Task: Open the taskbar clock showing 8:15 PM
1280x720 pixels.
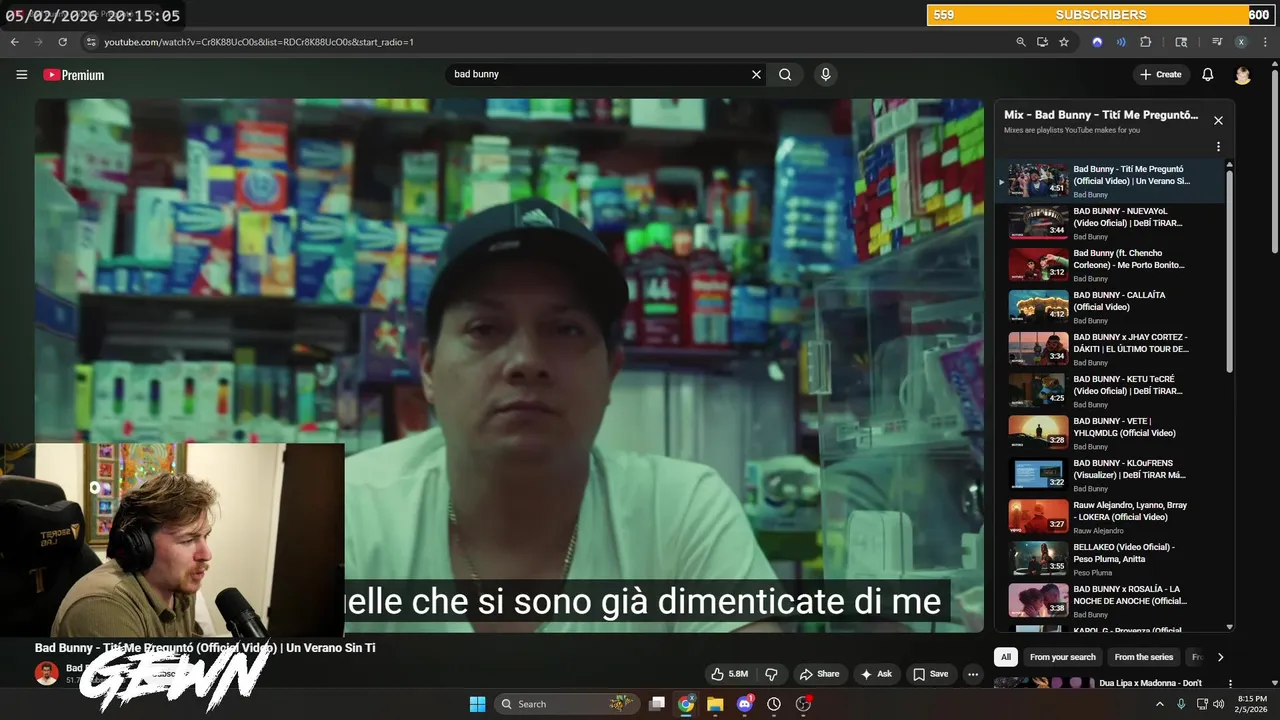Action: (x=1251, y=704)
